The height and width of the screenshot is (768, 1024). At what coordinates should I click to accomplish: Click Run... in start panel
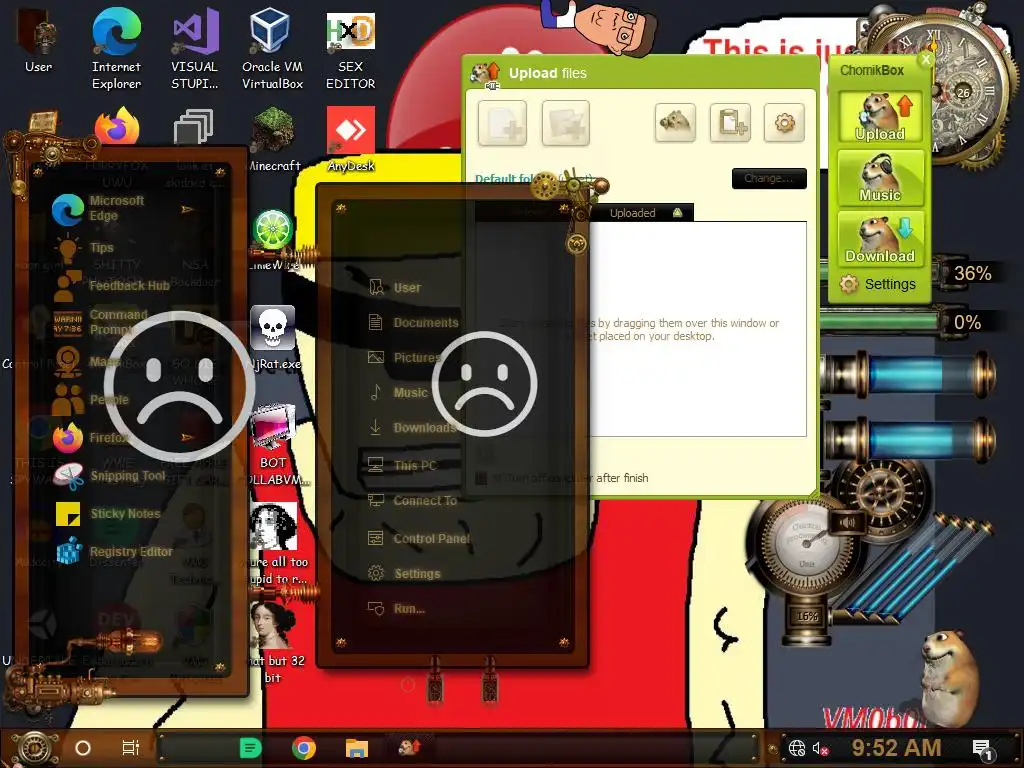pos(396,609)
